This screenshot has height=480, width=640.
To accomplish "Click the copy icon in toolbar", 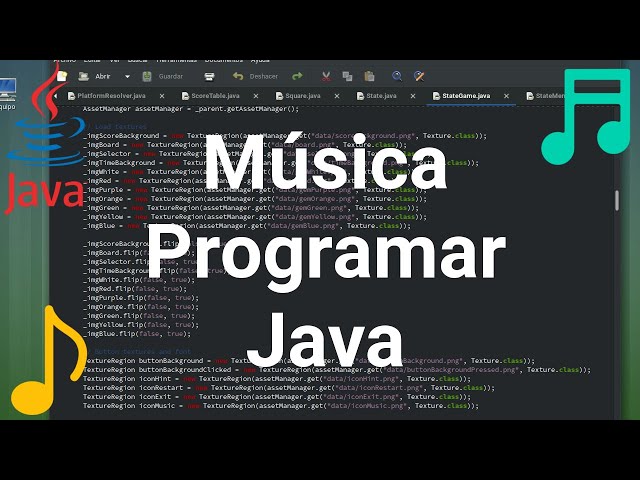I will pos(347,76).
